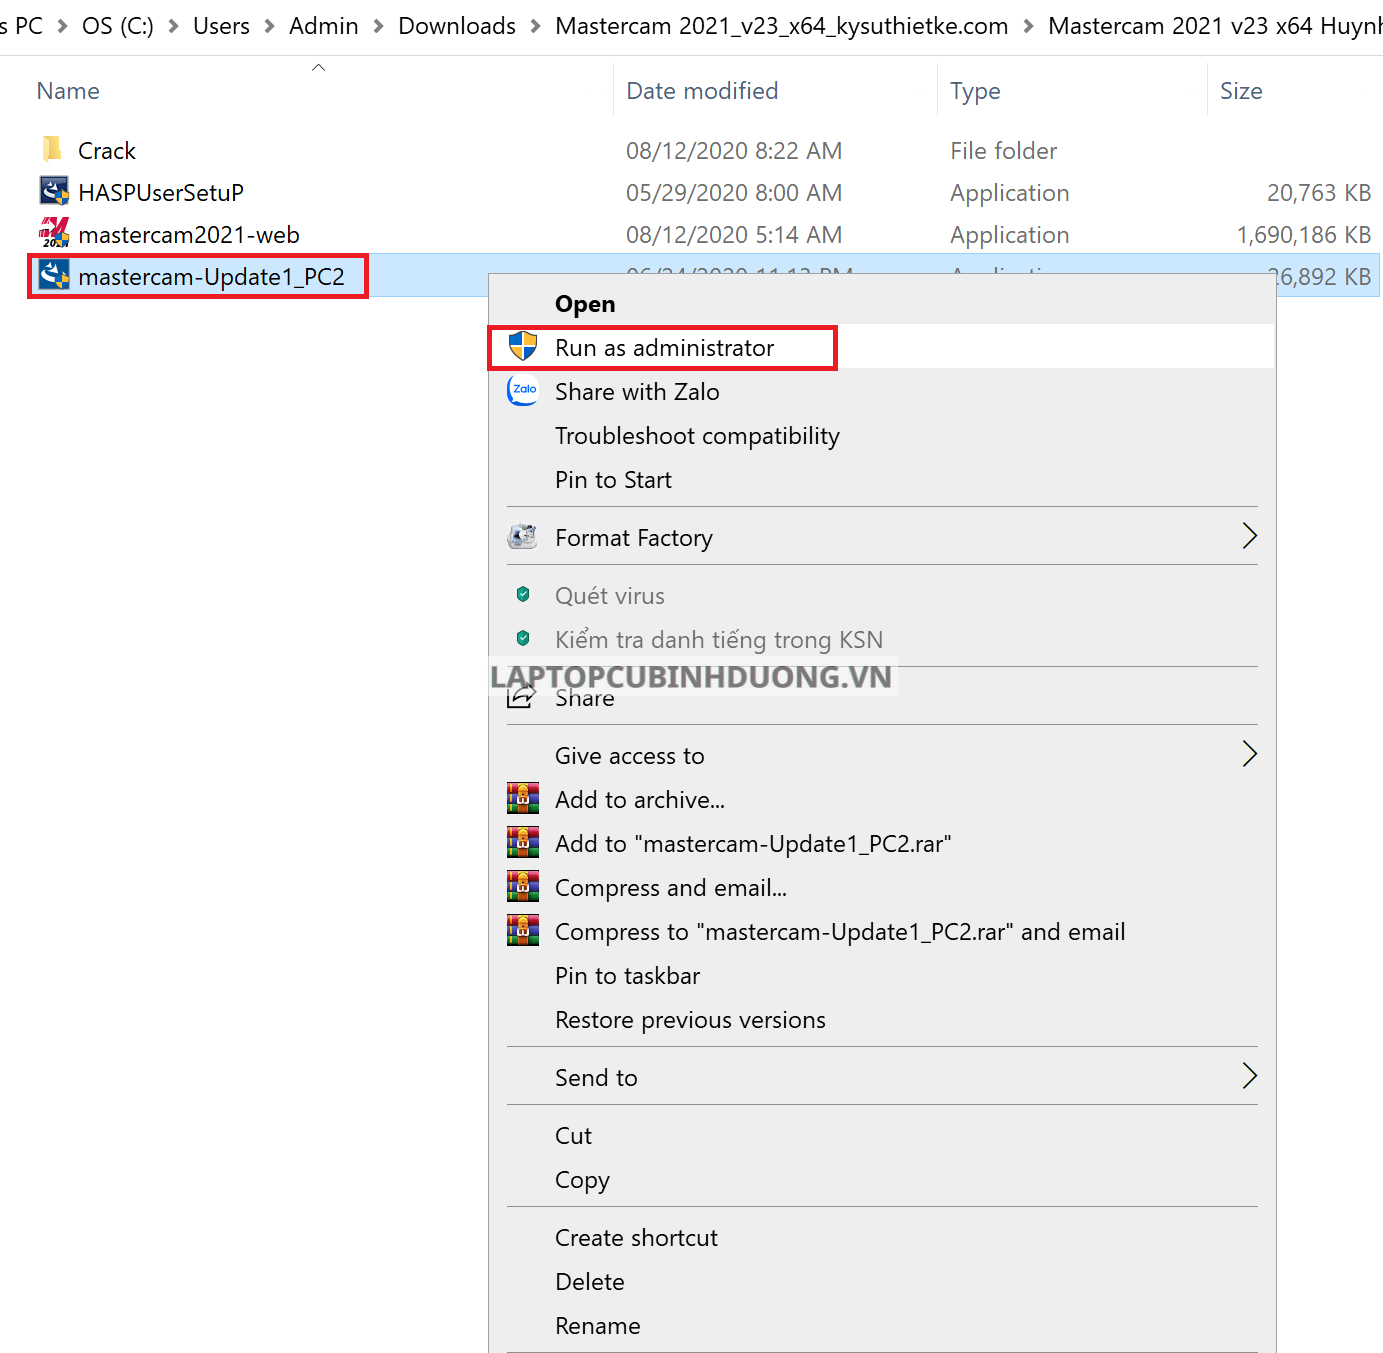The image size is (1383, 1353).
Task: Choose Create shortcut in the context menu
Action: (x=636, y=1238)
